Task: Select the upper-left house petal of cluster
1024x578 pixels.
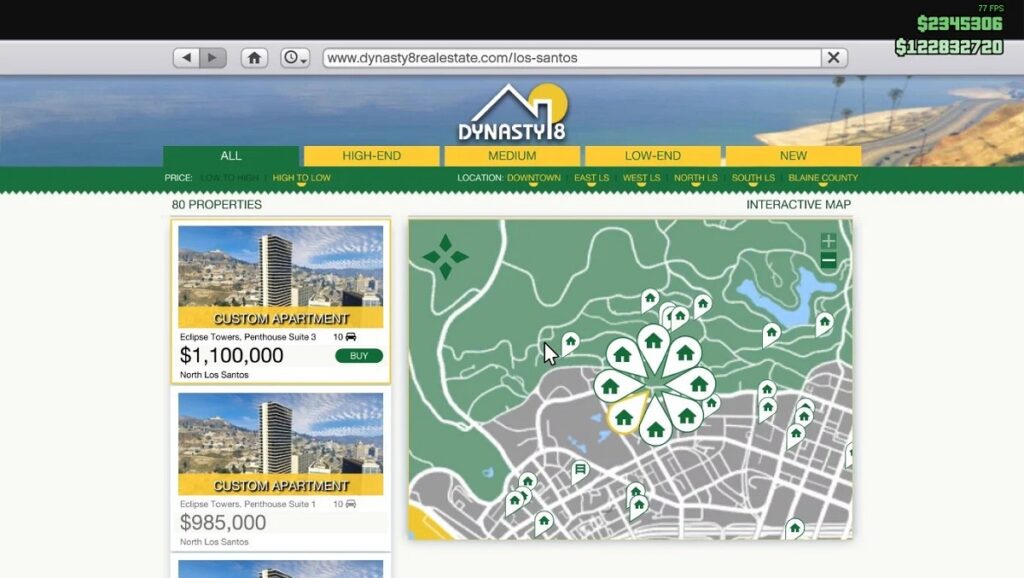Action: tap(622, 355)
